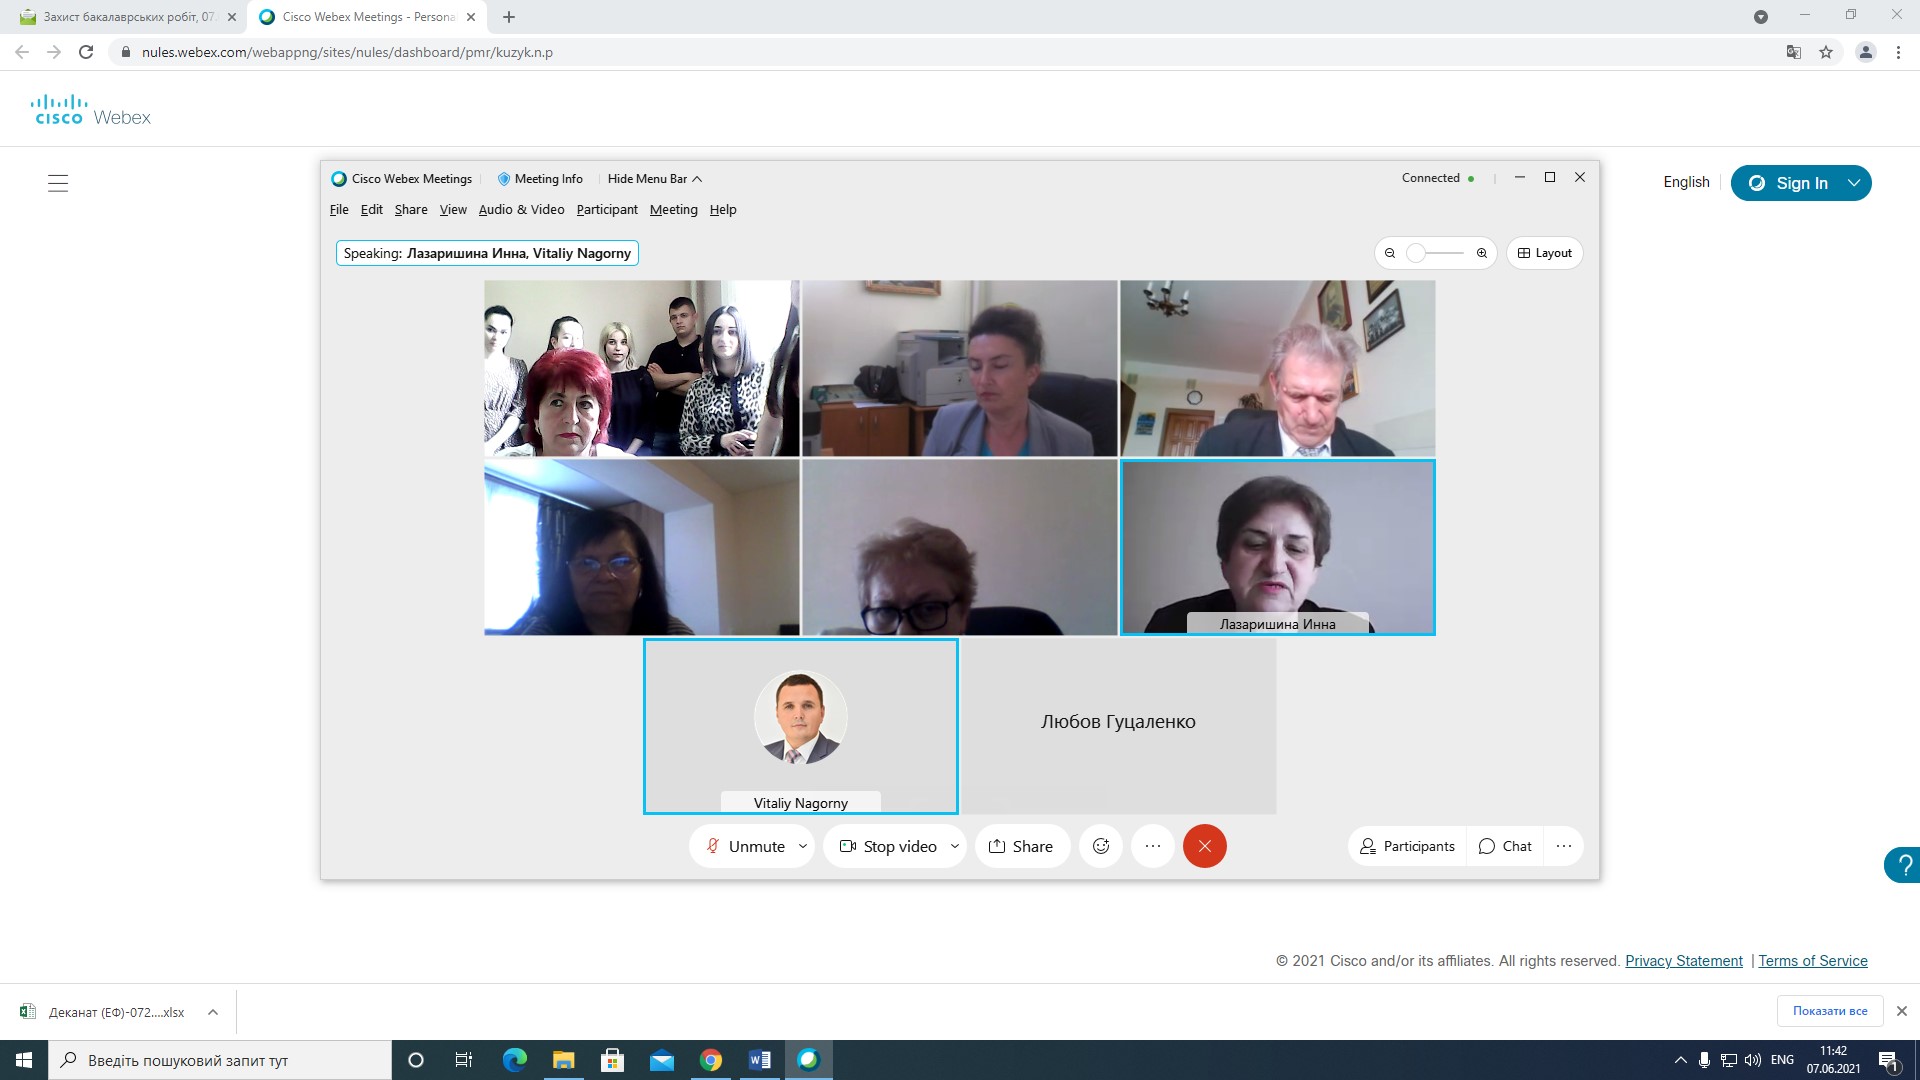Click the Sign In button

click(1789, 183)
